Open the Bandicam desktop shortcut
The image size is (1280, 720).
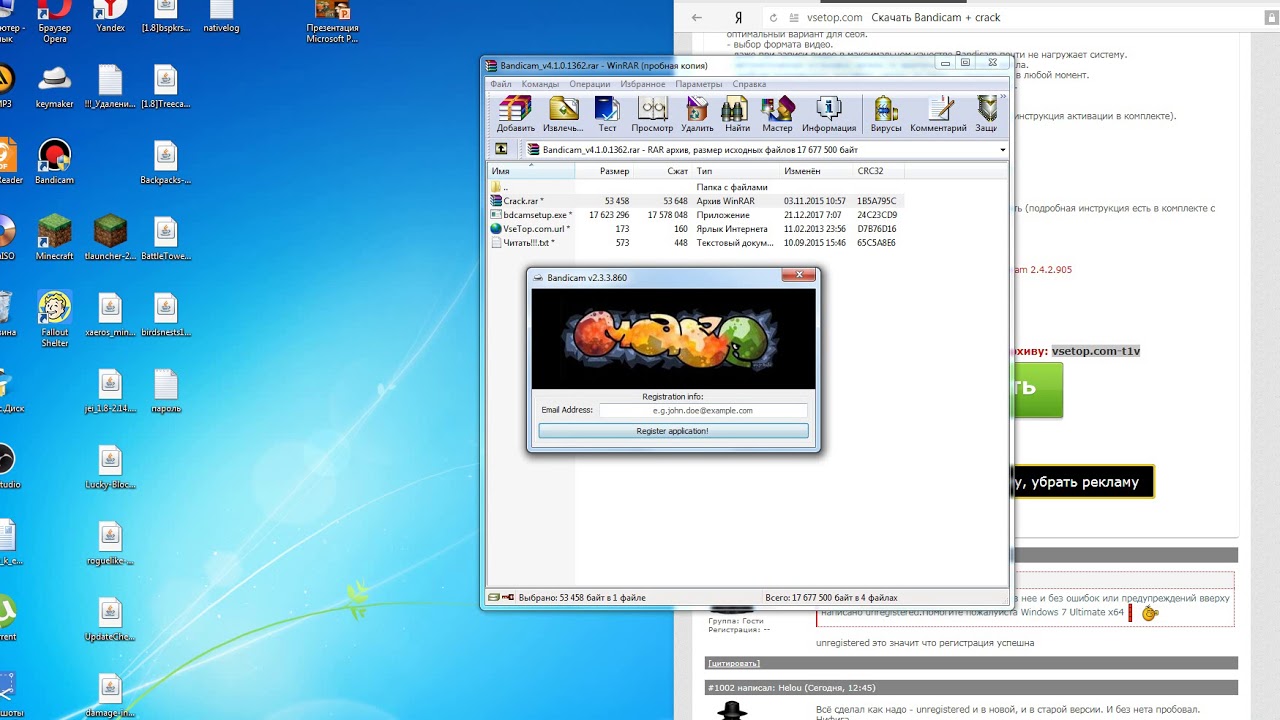54,162
